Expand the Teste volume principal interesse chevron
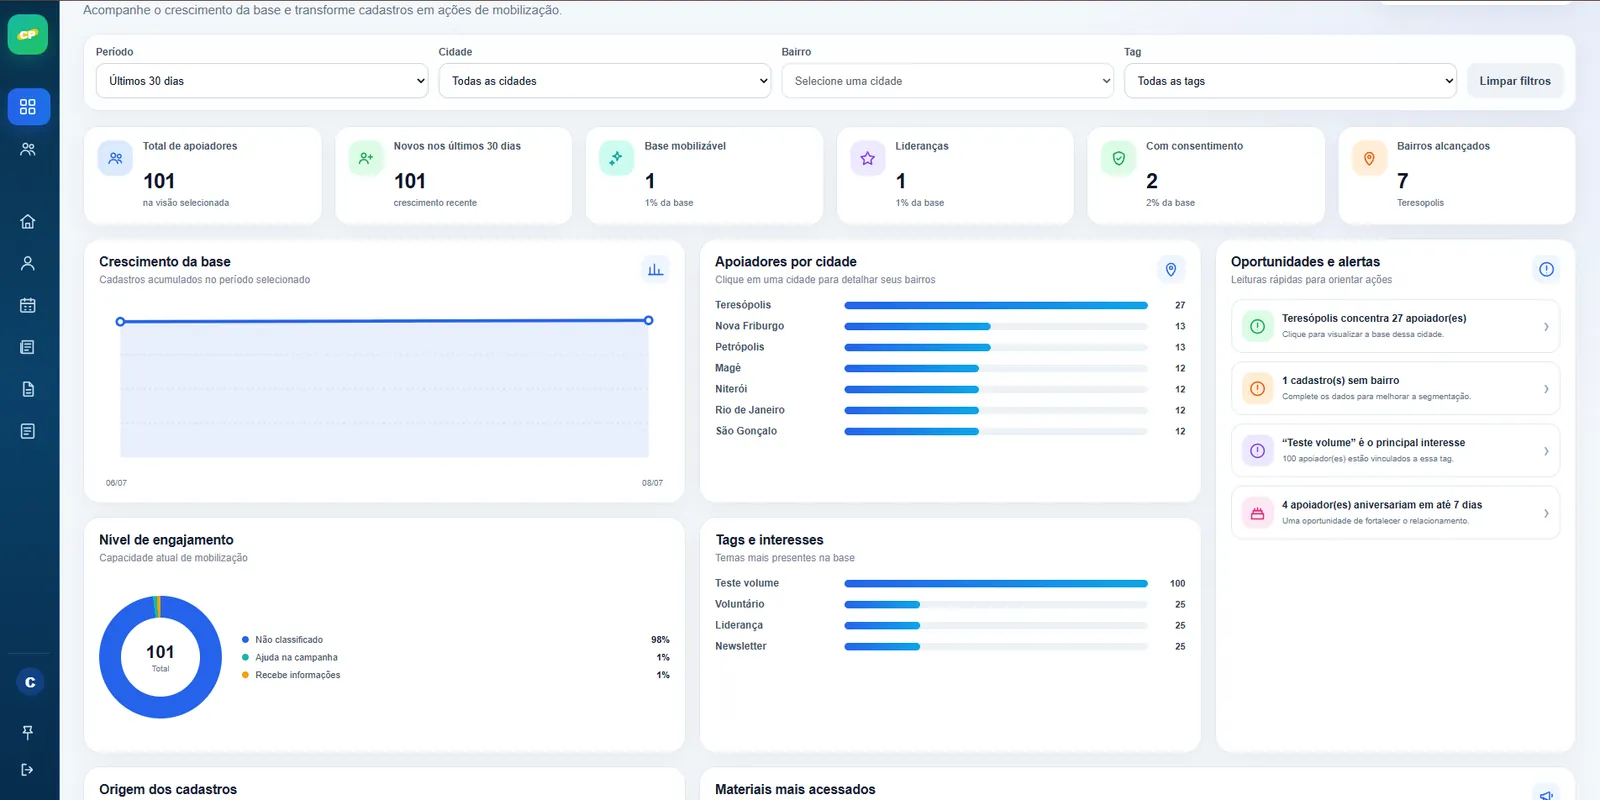This screenshot has width=1600, height=800. 1546,451
